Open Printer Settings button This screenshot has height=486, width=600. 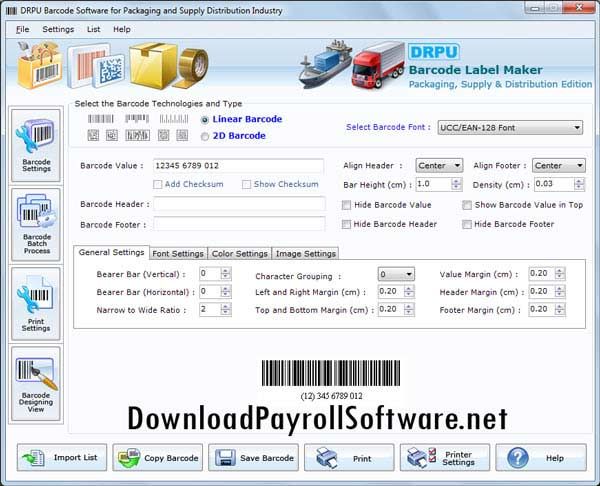coord(445,457)
